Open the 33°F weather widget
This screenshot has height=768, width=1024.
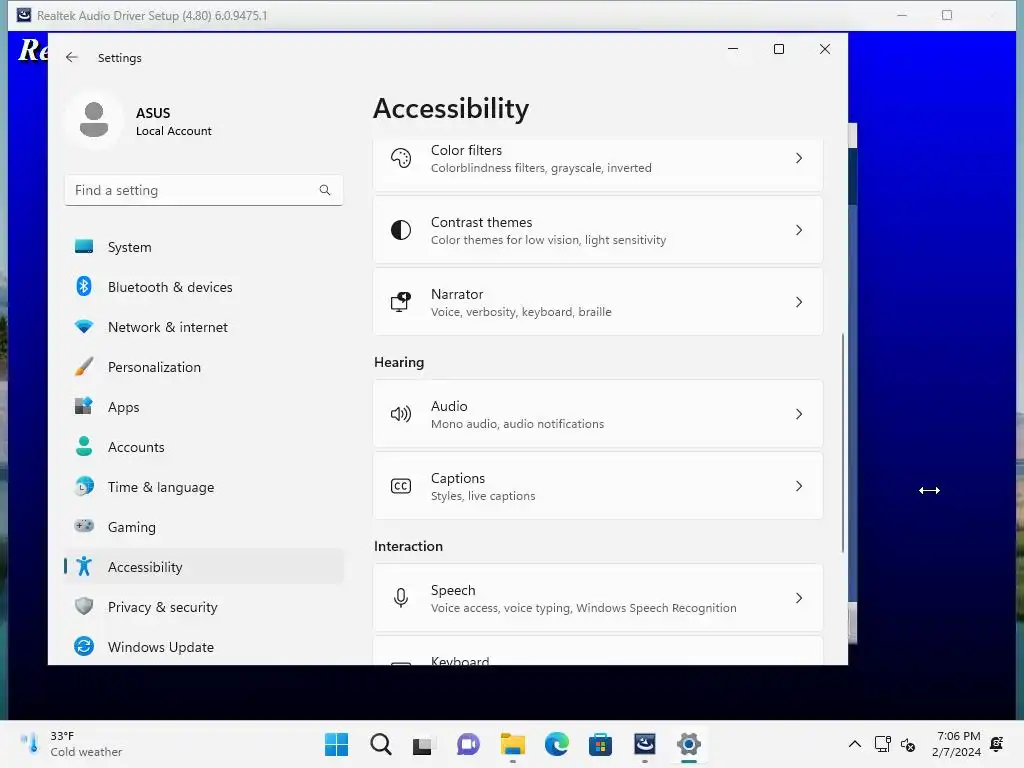point(71,744)
